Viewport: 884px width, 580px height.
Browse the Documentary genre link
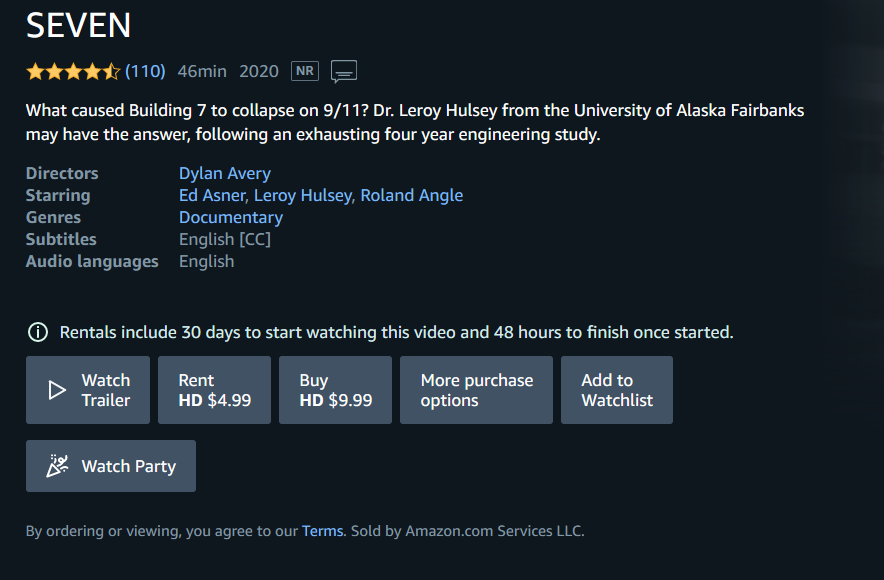231,218
